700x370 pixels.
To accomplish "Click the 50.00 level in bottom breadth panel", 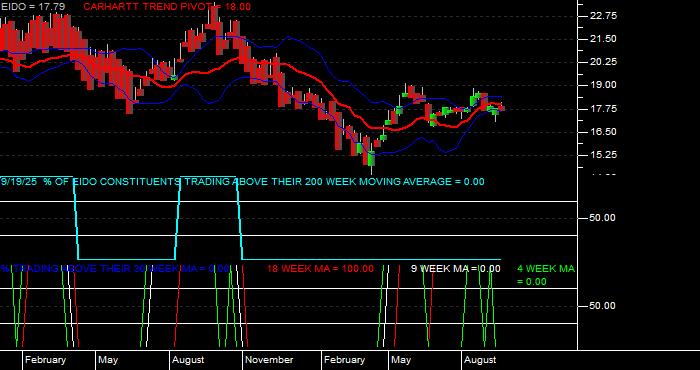I will [603, 306].
